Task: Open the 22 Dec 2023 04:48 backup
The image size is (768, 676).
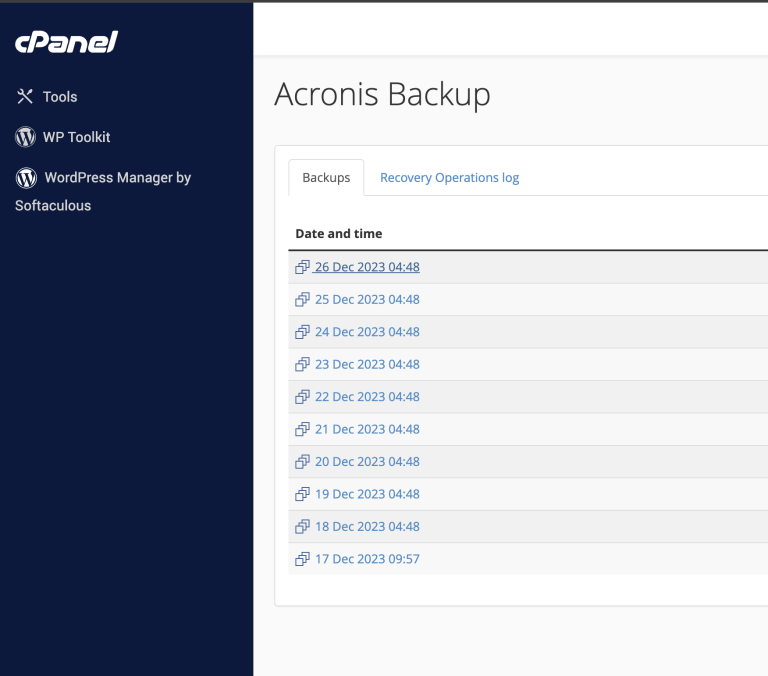Action: click(367, 396)
